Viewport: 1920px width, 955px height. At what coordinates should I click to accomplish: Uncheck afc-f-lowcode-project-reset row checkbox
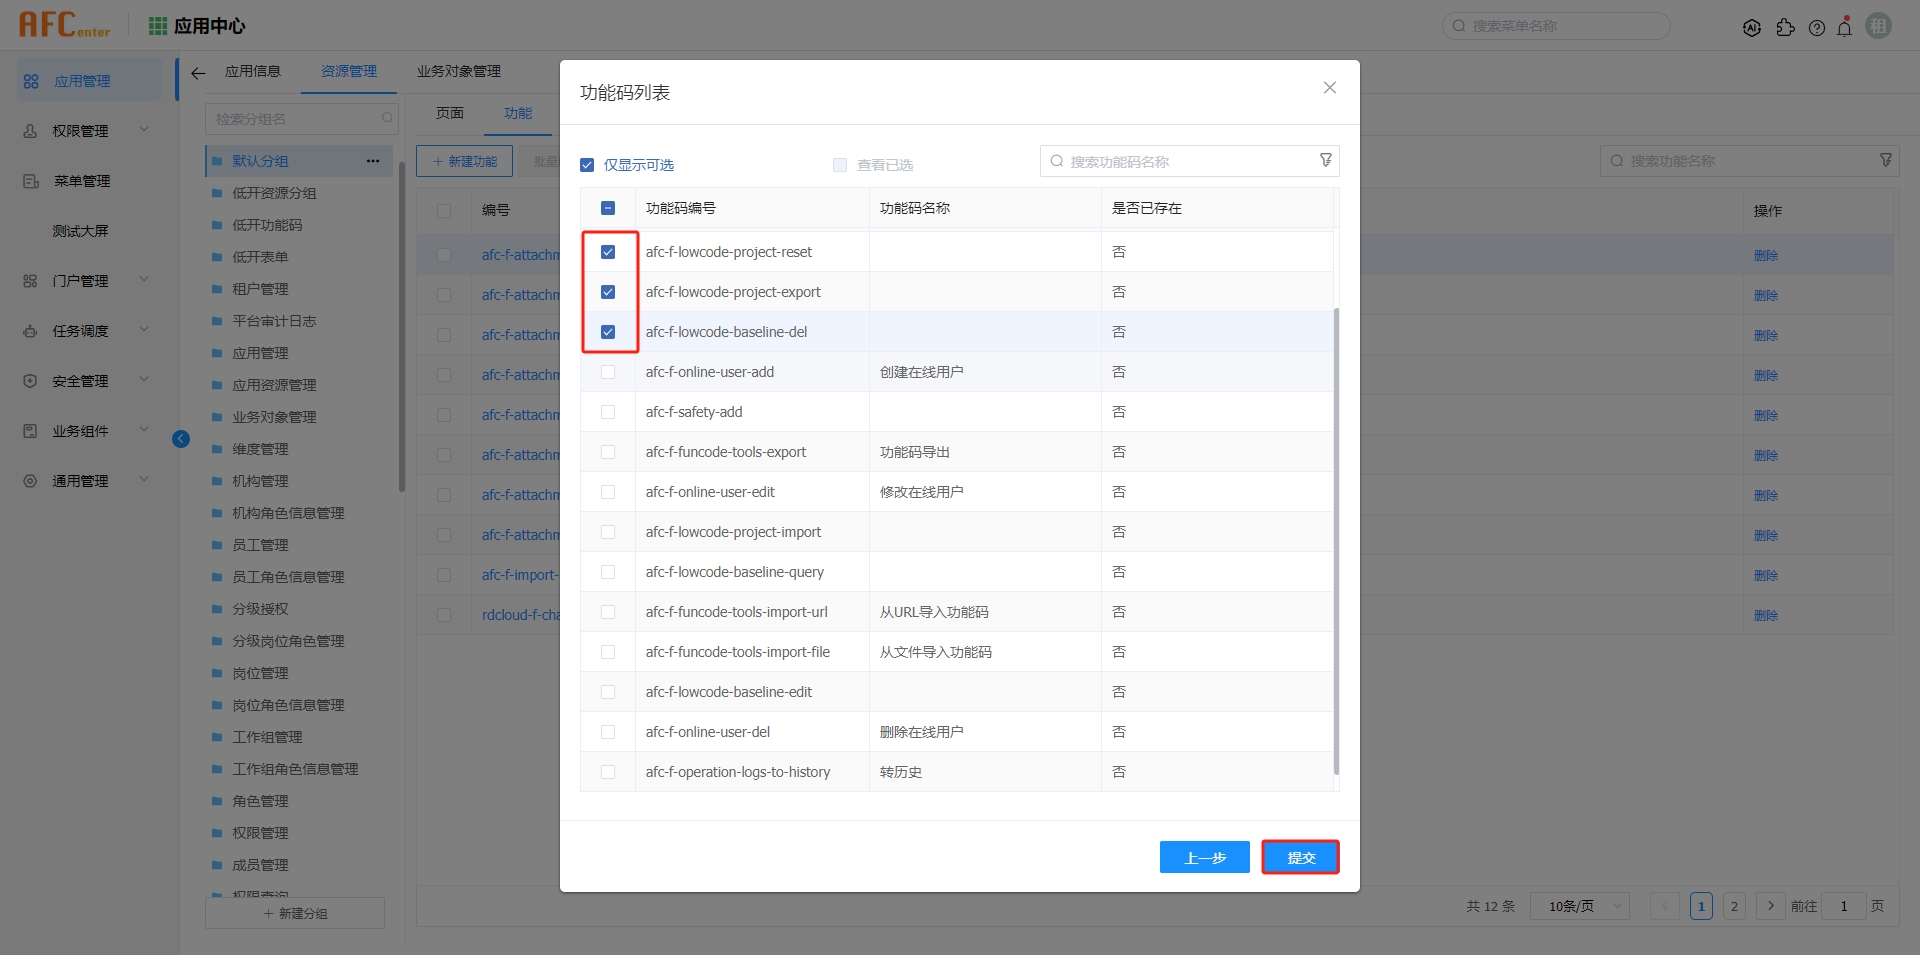point(608,252)
